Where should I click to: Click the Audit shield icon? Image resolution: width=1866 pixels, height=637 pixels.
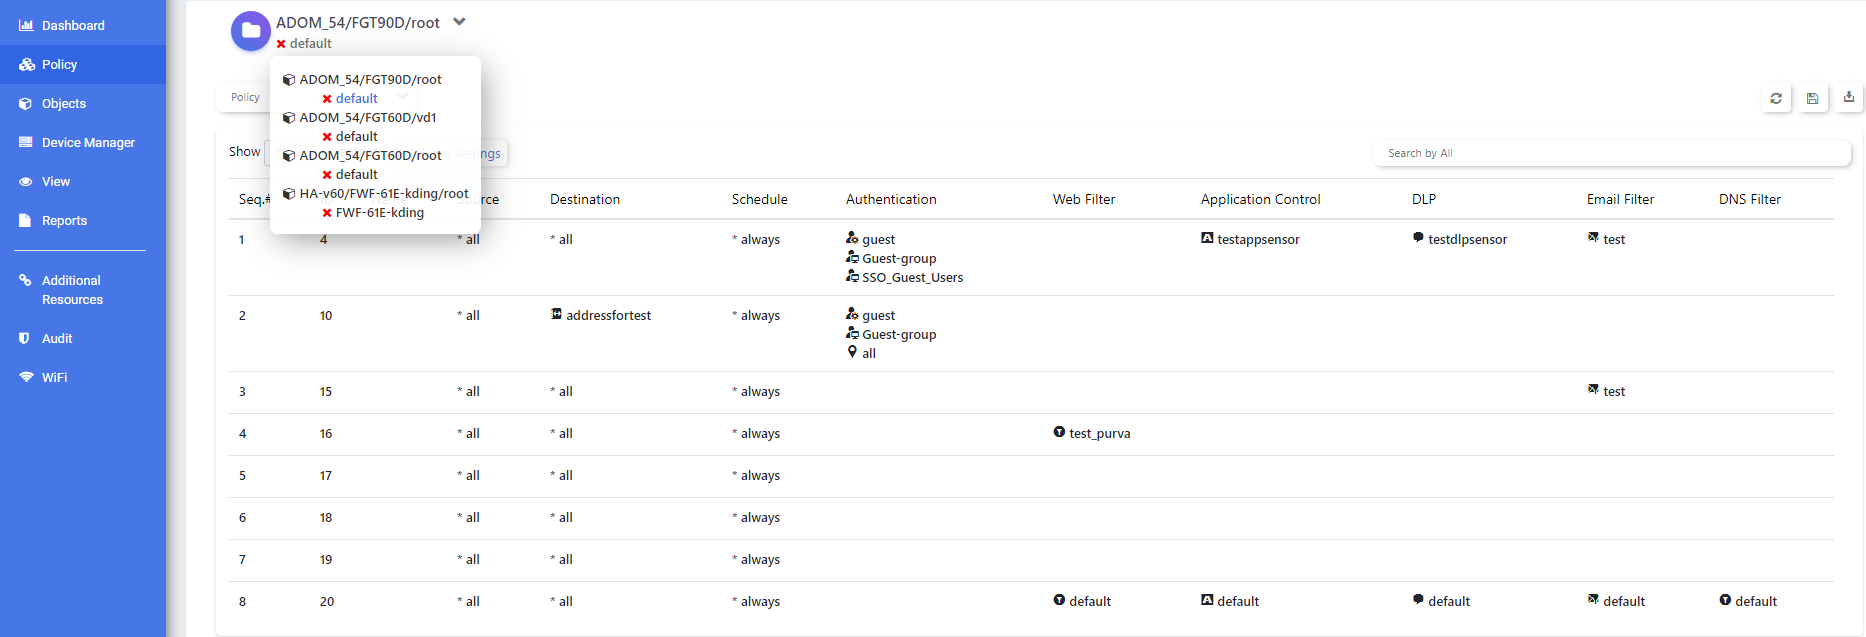click(25, 338)
